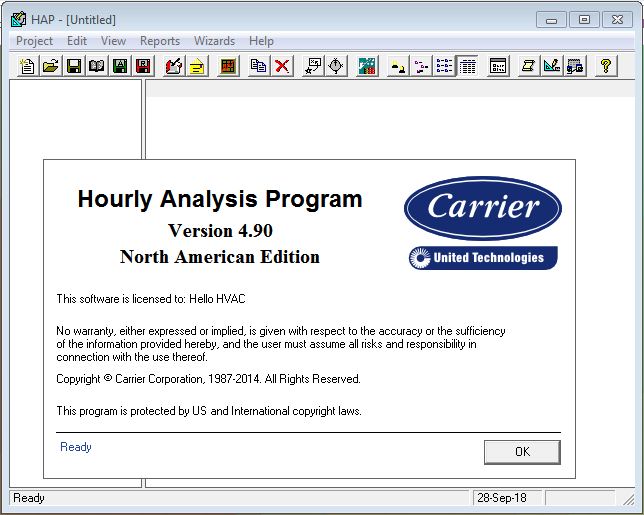Image resolution: width=644 pixels, height=515 pixels.
Task: Switch to List view icon
Action: (x=444, y=66)
